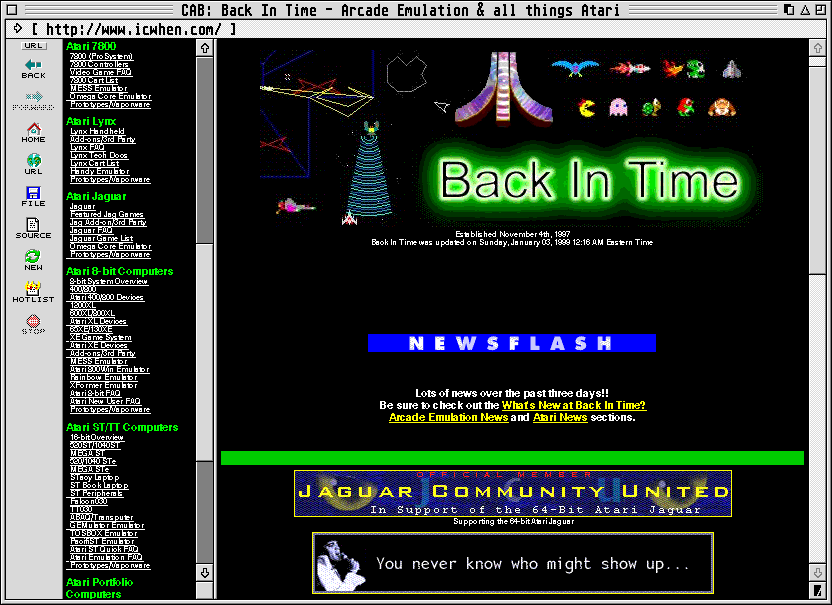832x605 pixels.
Task: Open the Rainbow Emulator link
Action: coord(104,377)
